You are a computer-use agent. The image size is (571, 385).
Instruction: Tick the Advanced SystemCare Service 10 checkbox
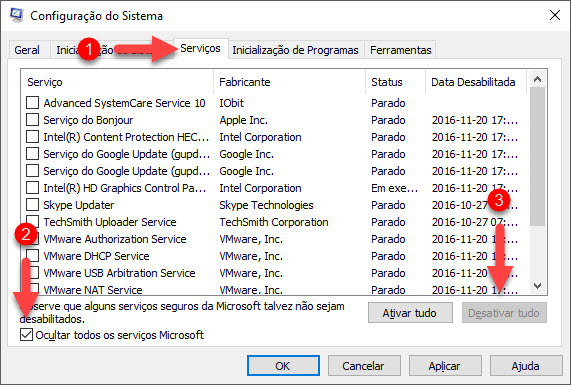point(32,102)
